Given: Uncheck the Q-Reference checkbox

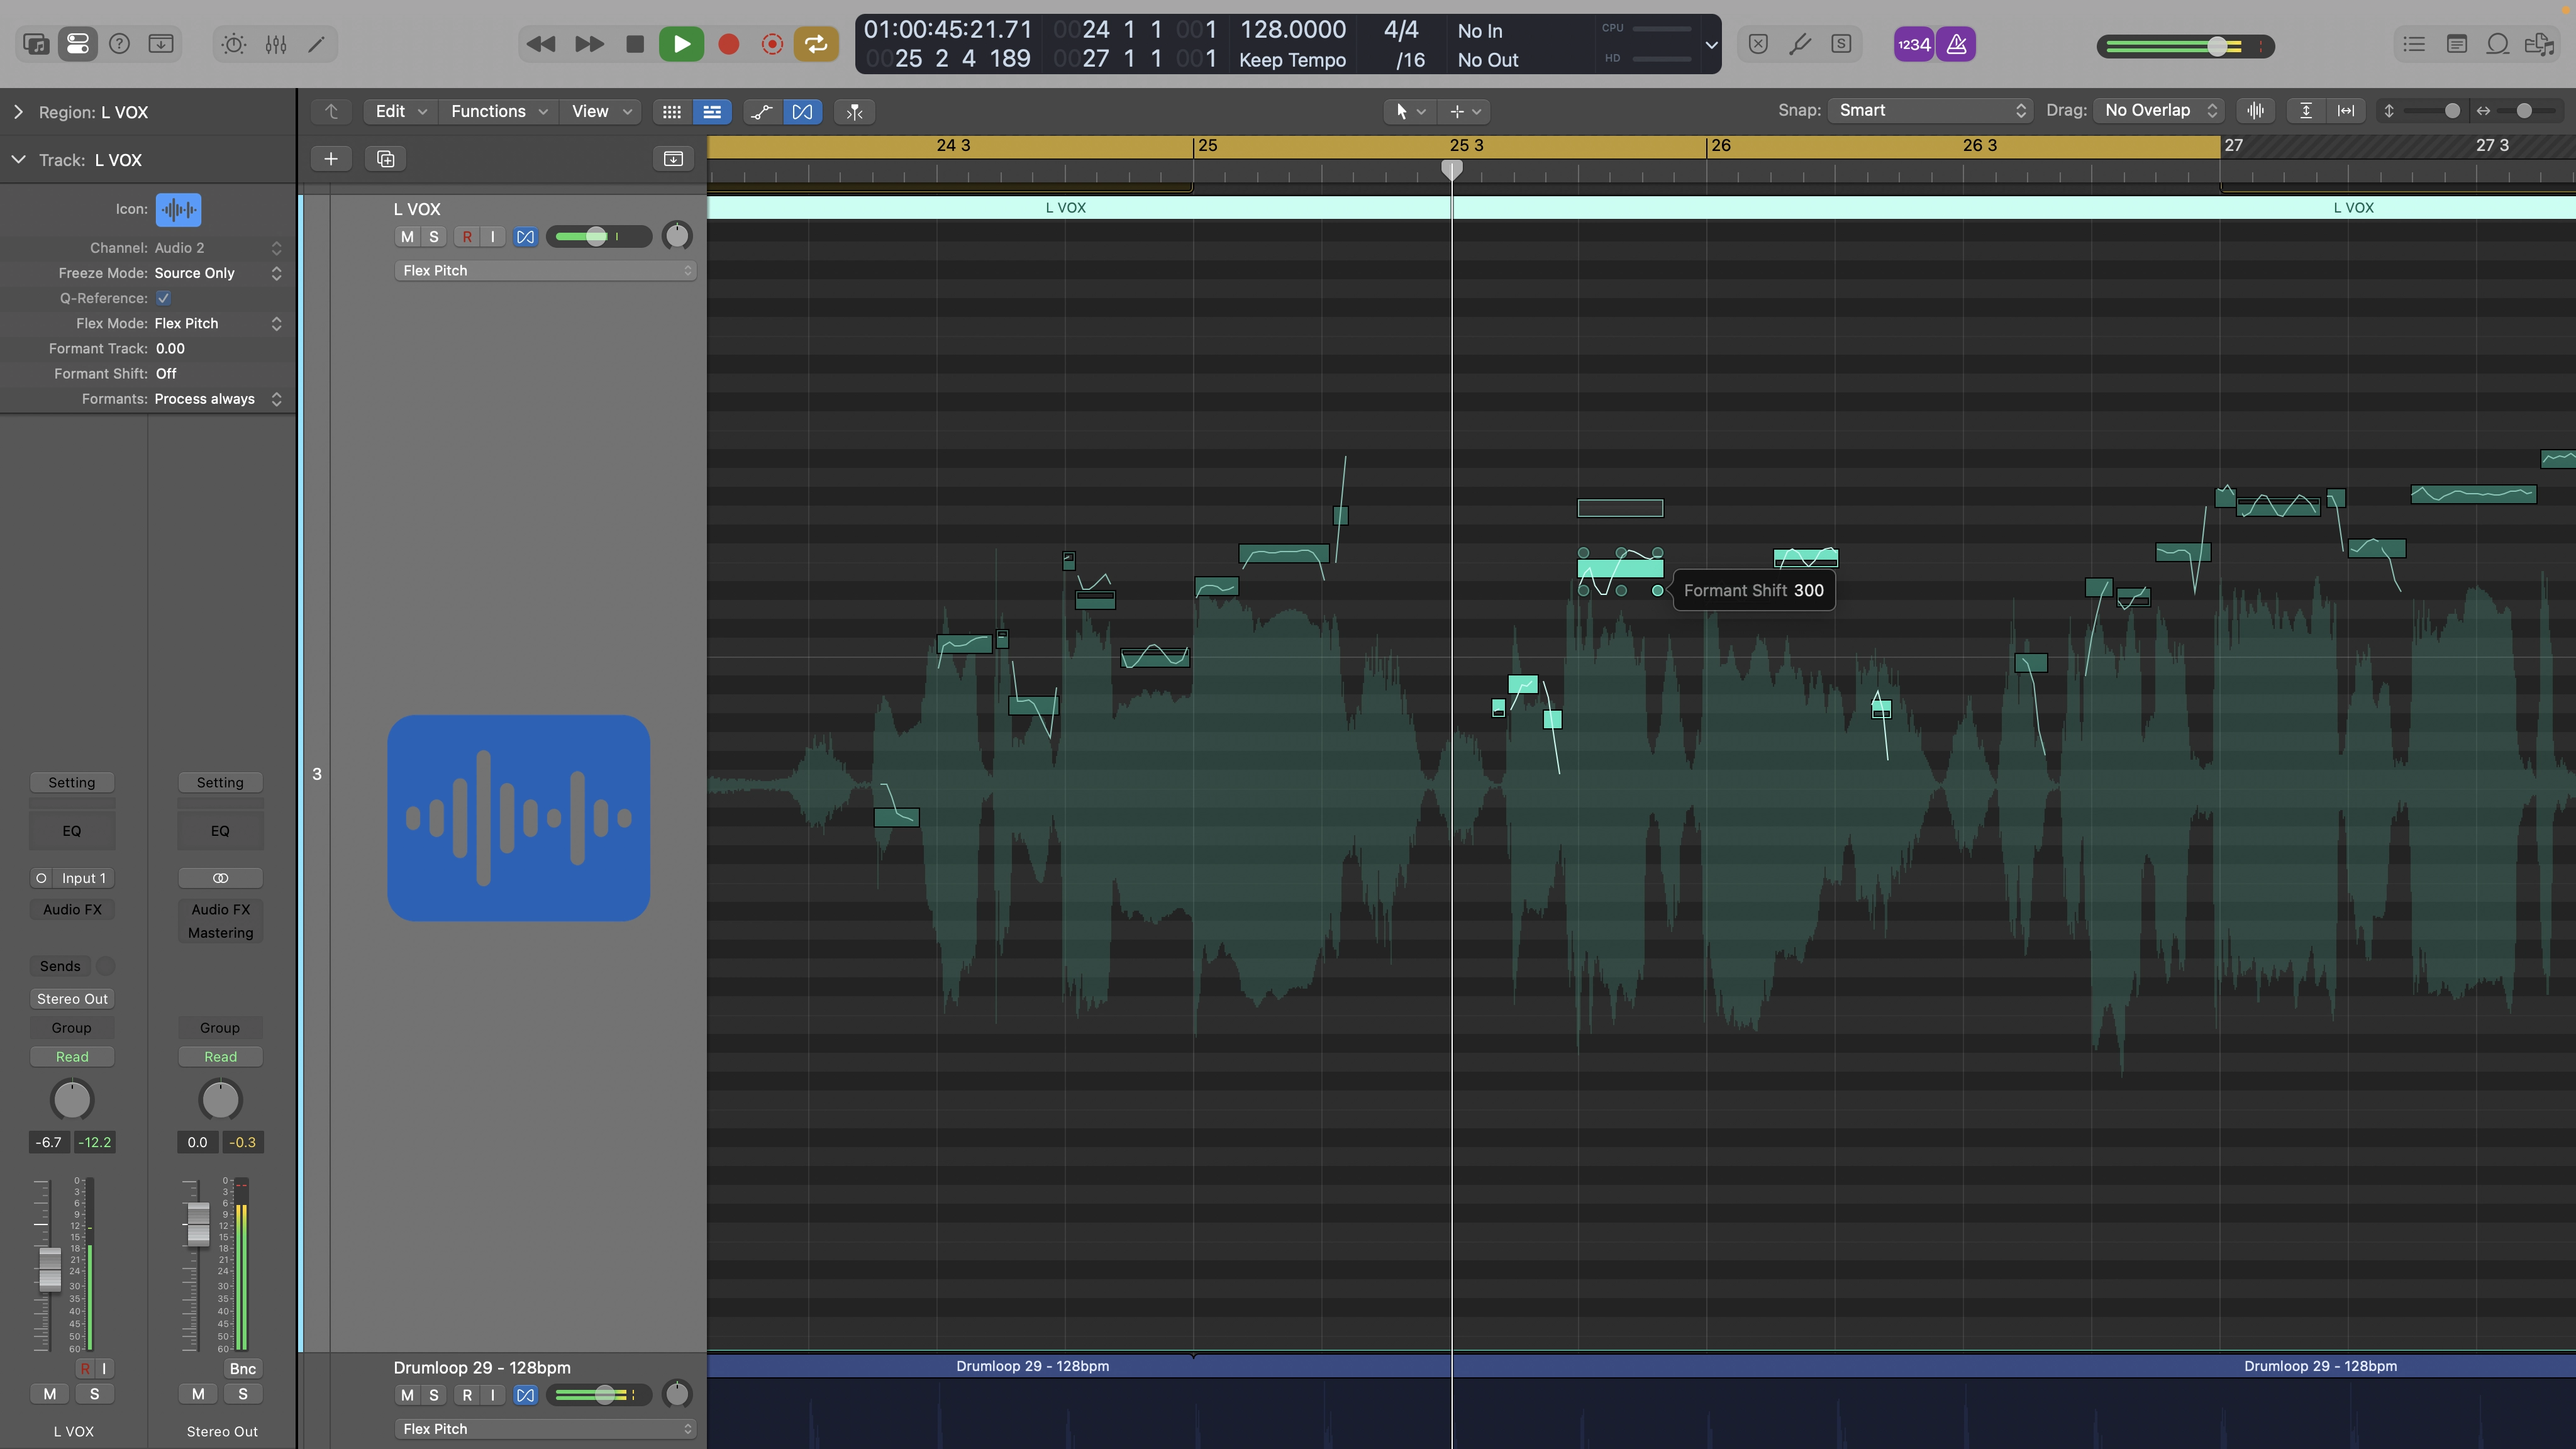Looking at the screenshot, I should point(163,298).
